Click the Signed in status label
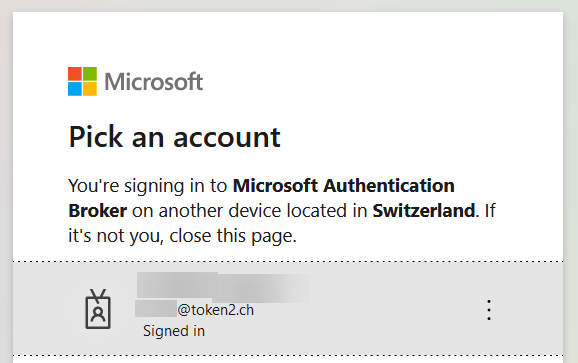Image resolution: width=578 pixels, height=363 pixels. (x=174, y=331)
